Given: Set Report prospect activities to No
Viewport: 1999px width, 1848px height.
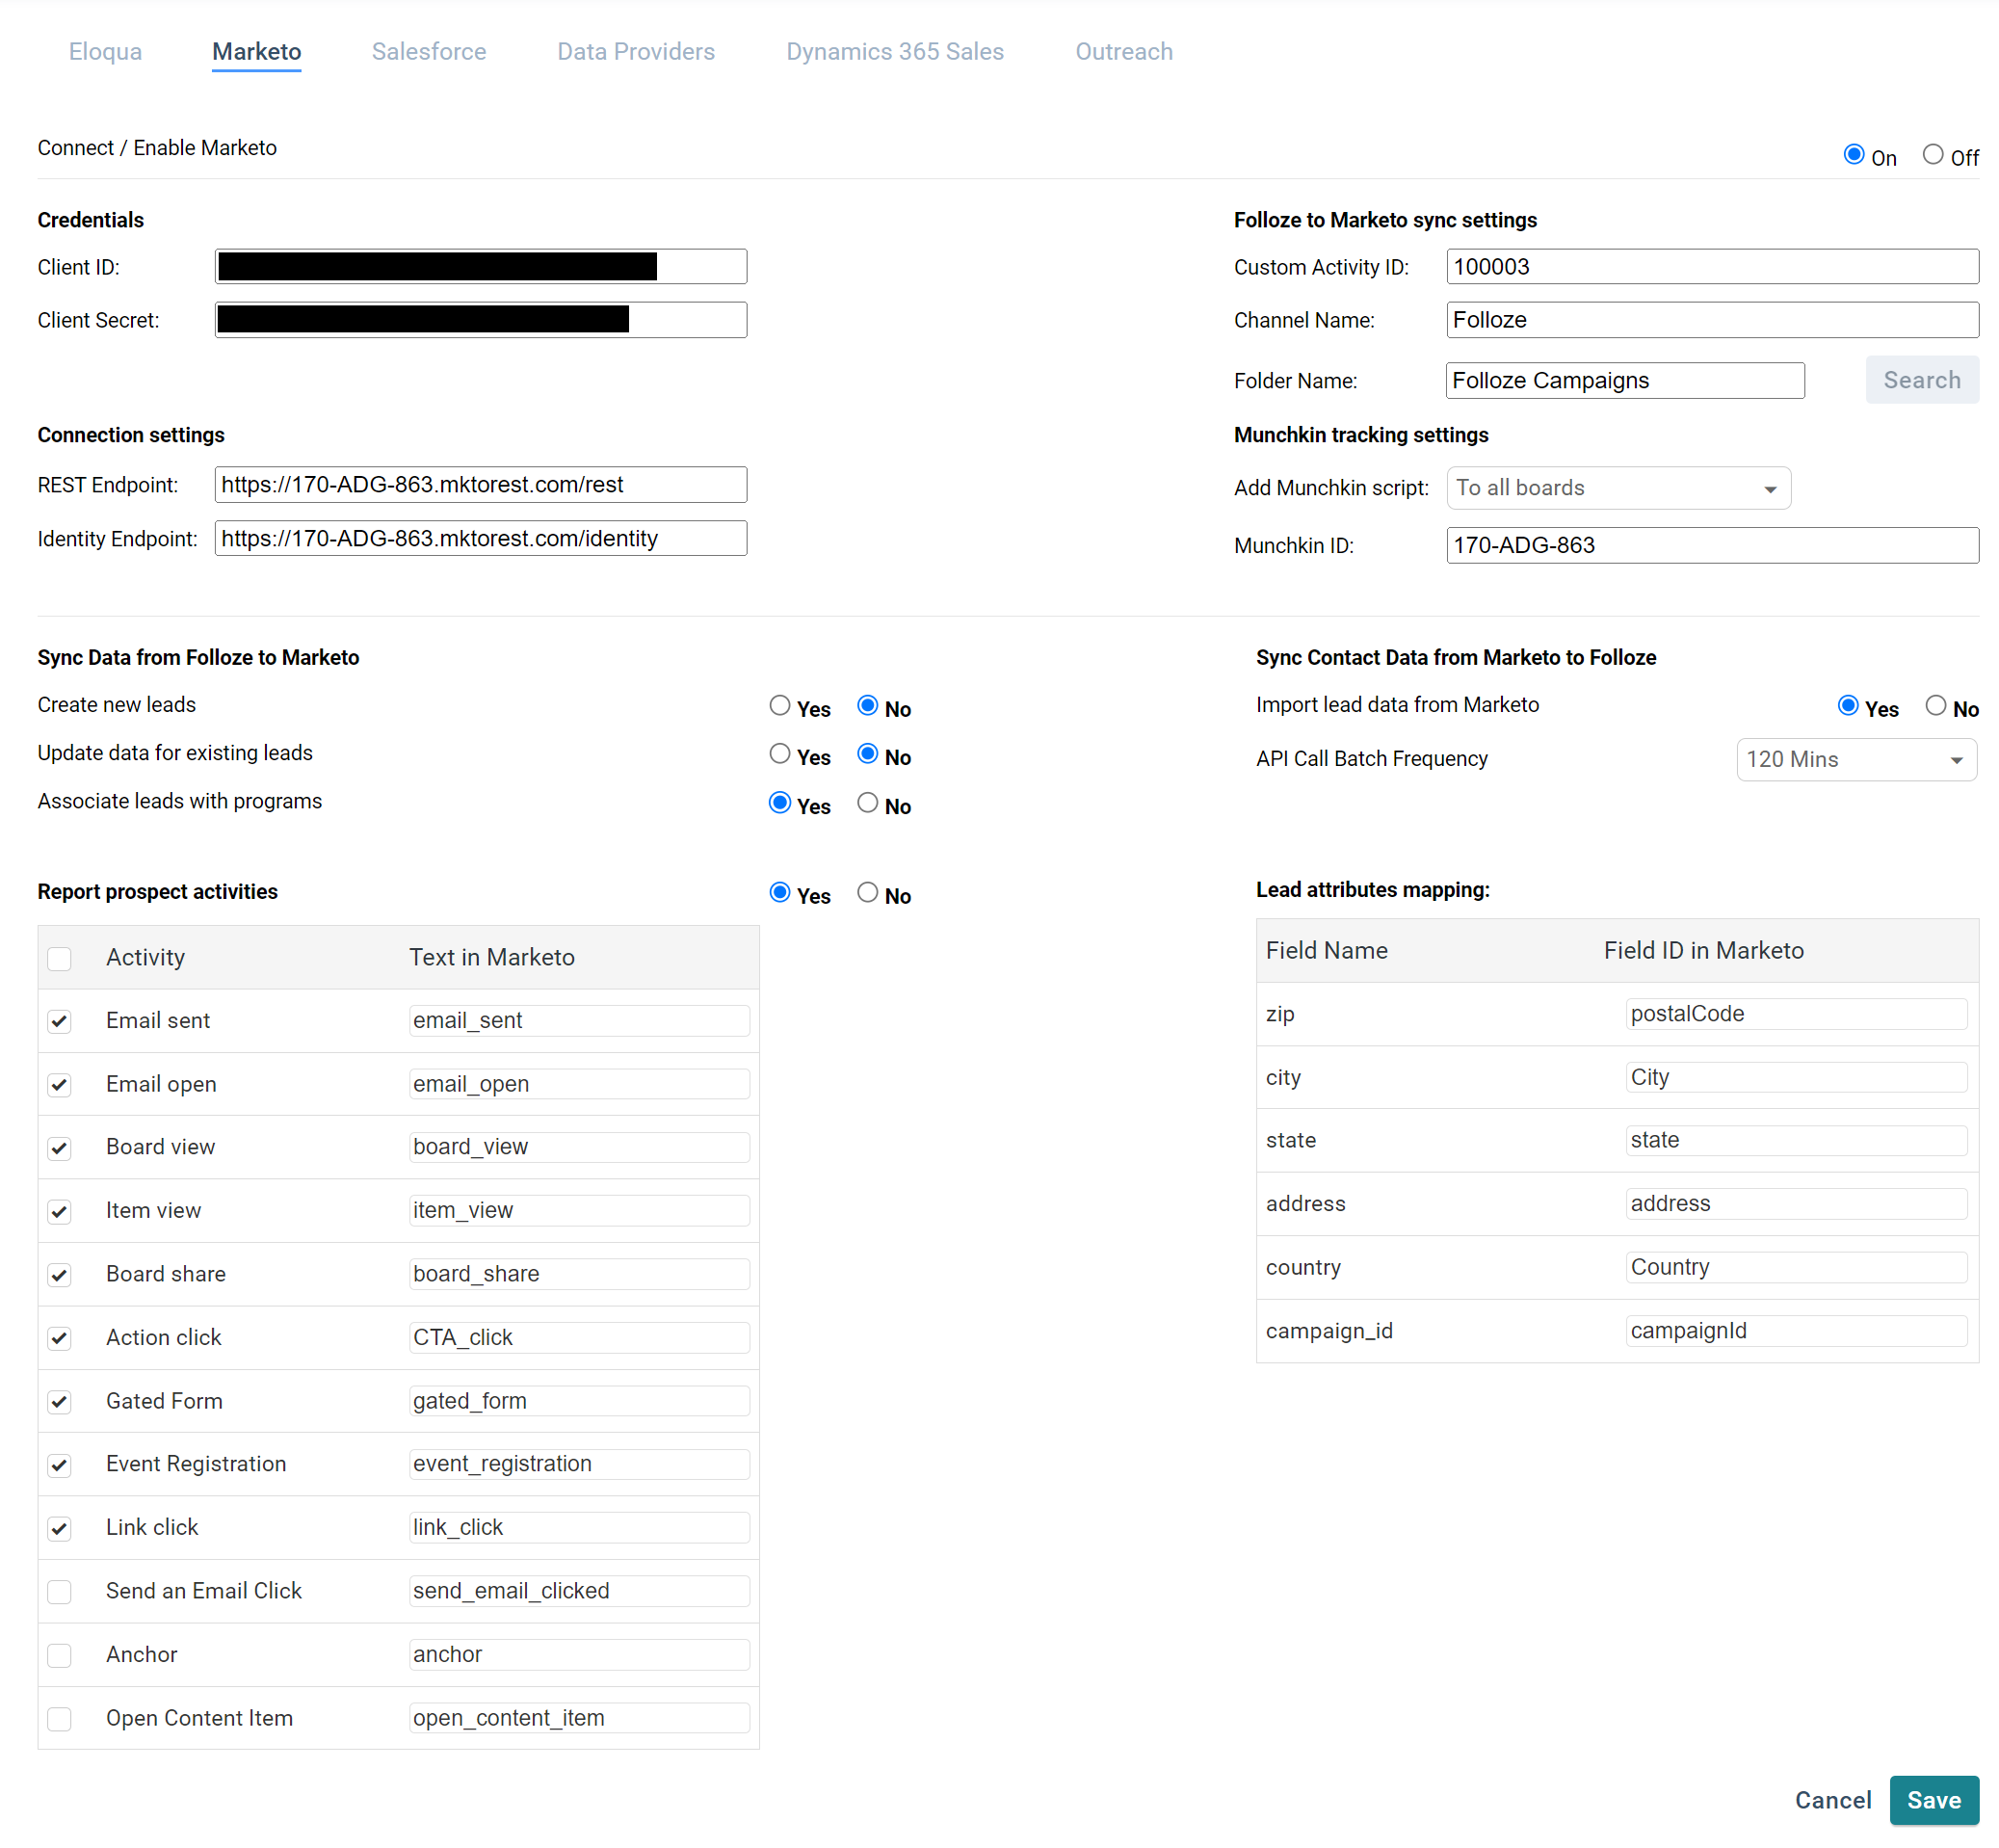Looking at the screenshot, I should coord(867,893).
